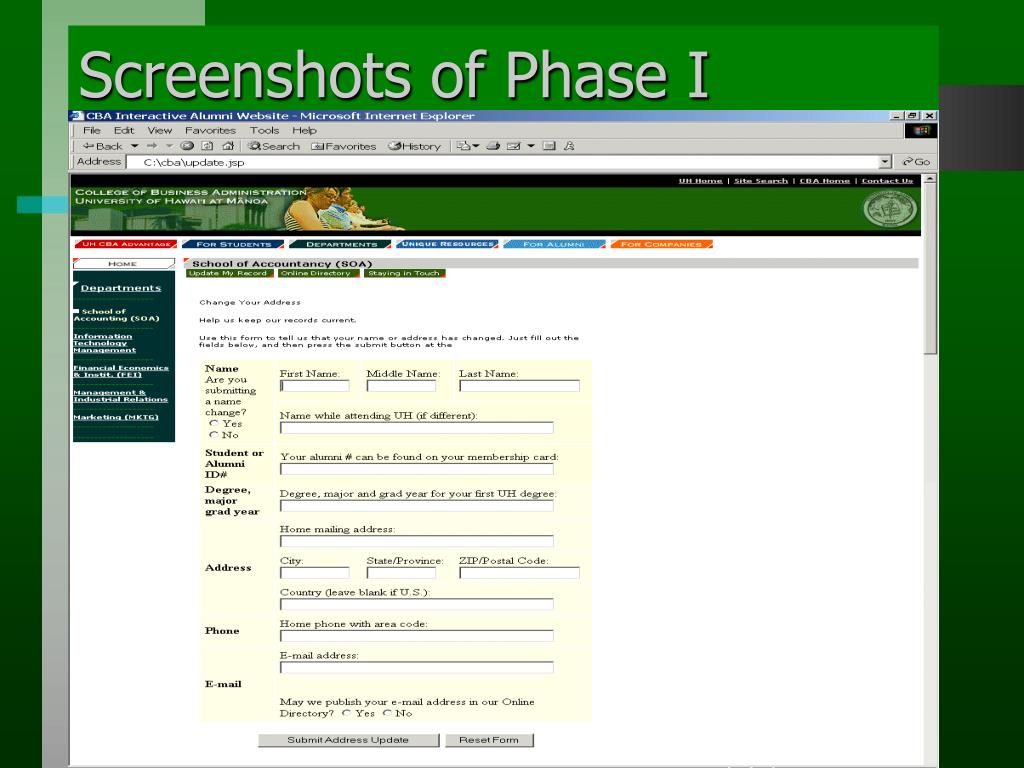Image resolution: width=1024 pixels, height=768 pixels.
Task: Click the Middle Name field
Action: tap(401, 386)
